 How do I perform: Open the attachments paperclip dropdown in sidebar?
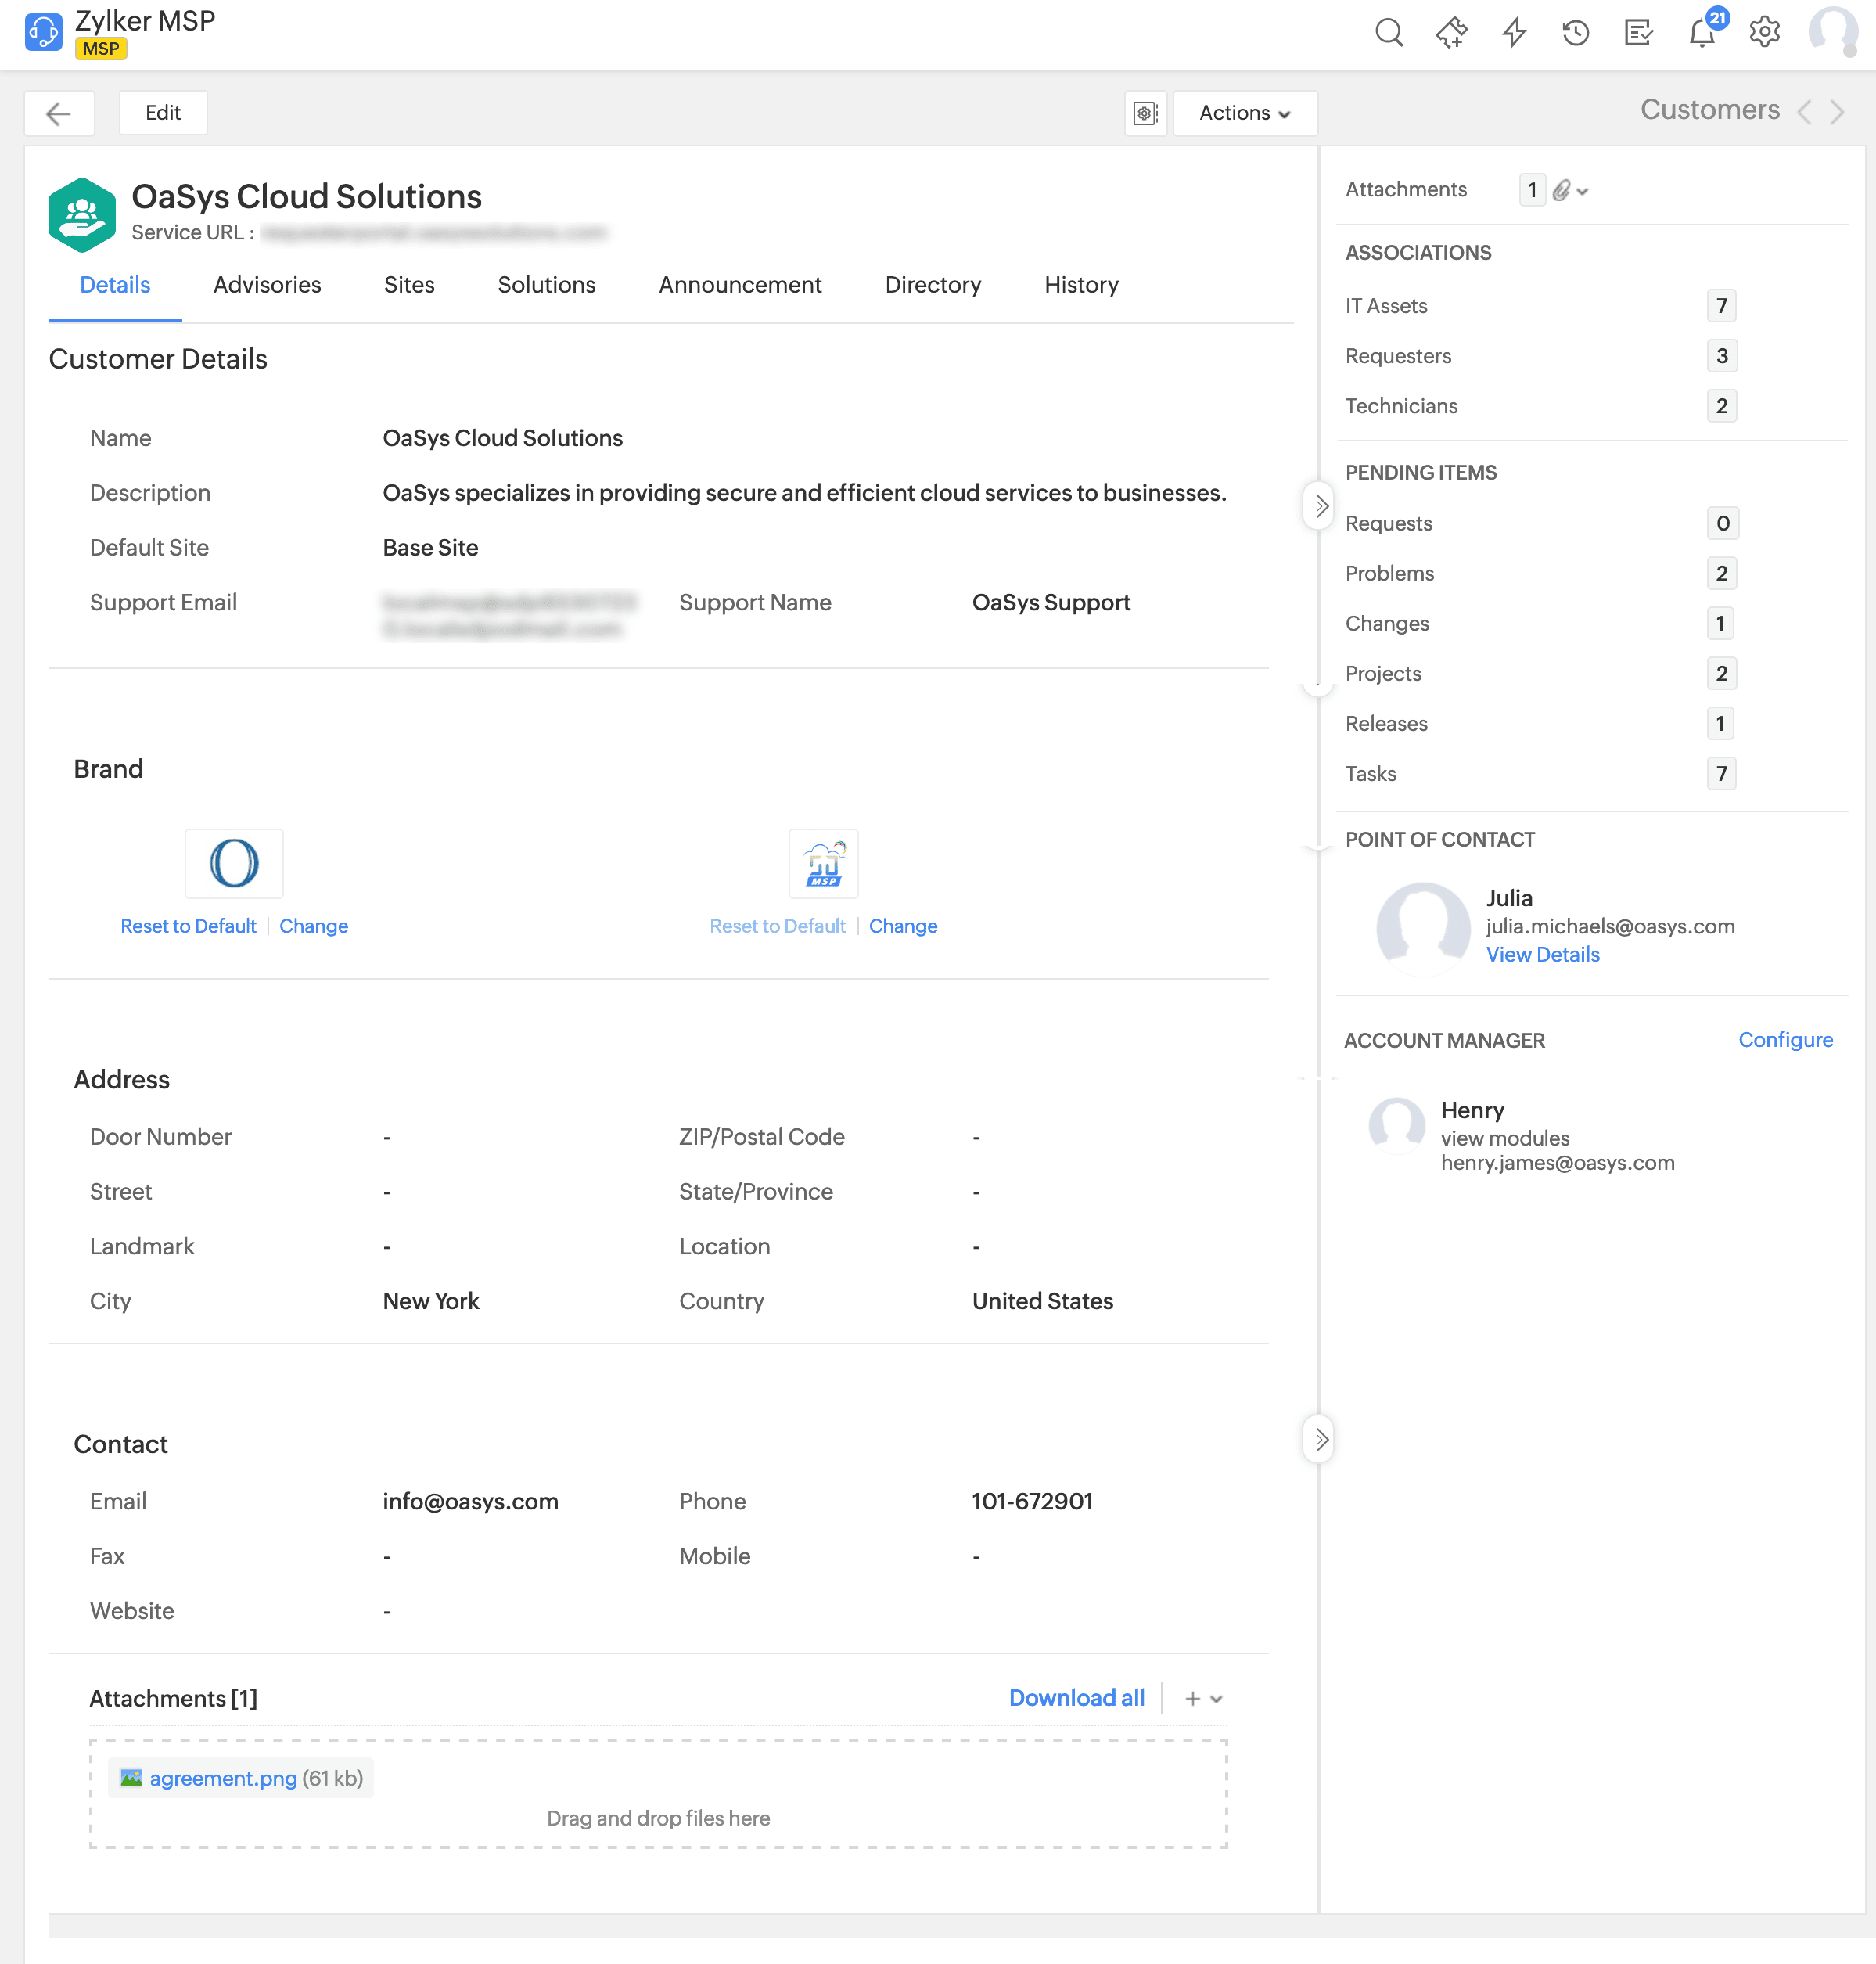click(x=1570, y=190)
